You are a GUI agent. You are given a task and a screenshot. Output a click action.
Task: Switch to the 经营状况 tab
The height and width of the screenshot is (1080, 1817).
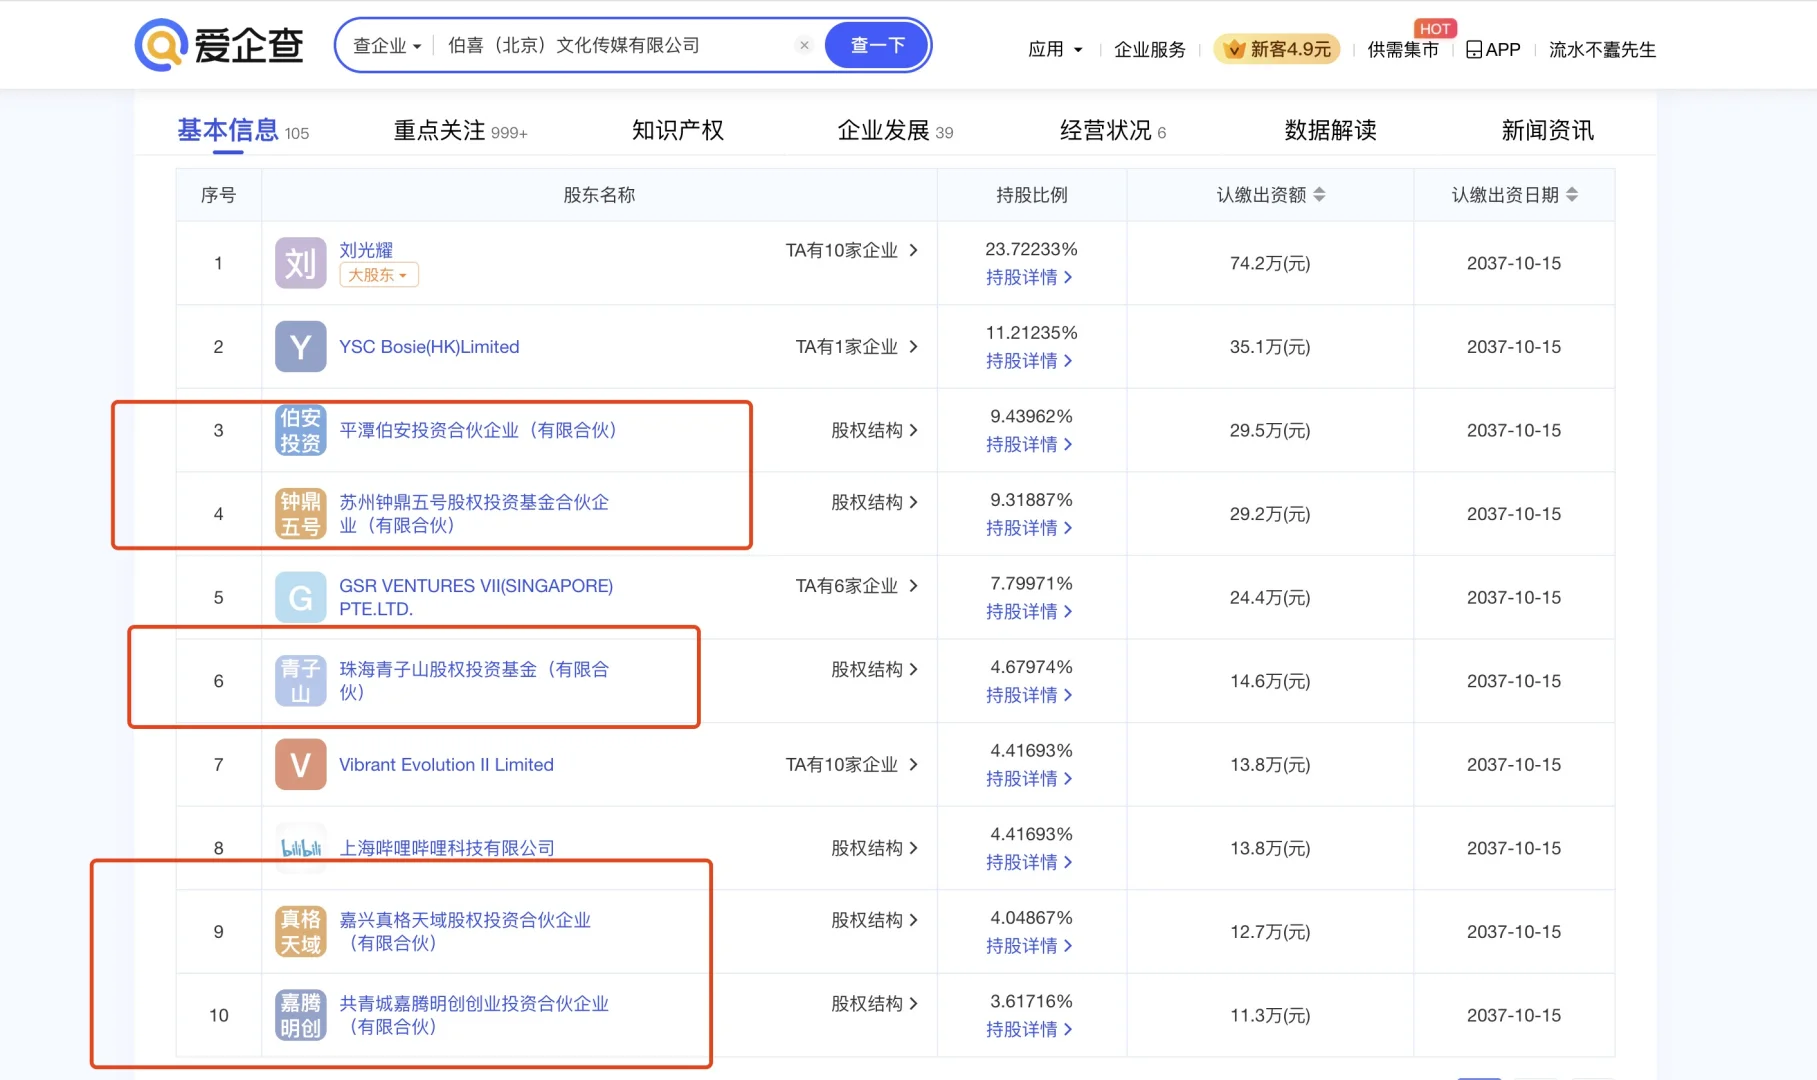(x=1113, y=130)
